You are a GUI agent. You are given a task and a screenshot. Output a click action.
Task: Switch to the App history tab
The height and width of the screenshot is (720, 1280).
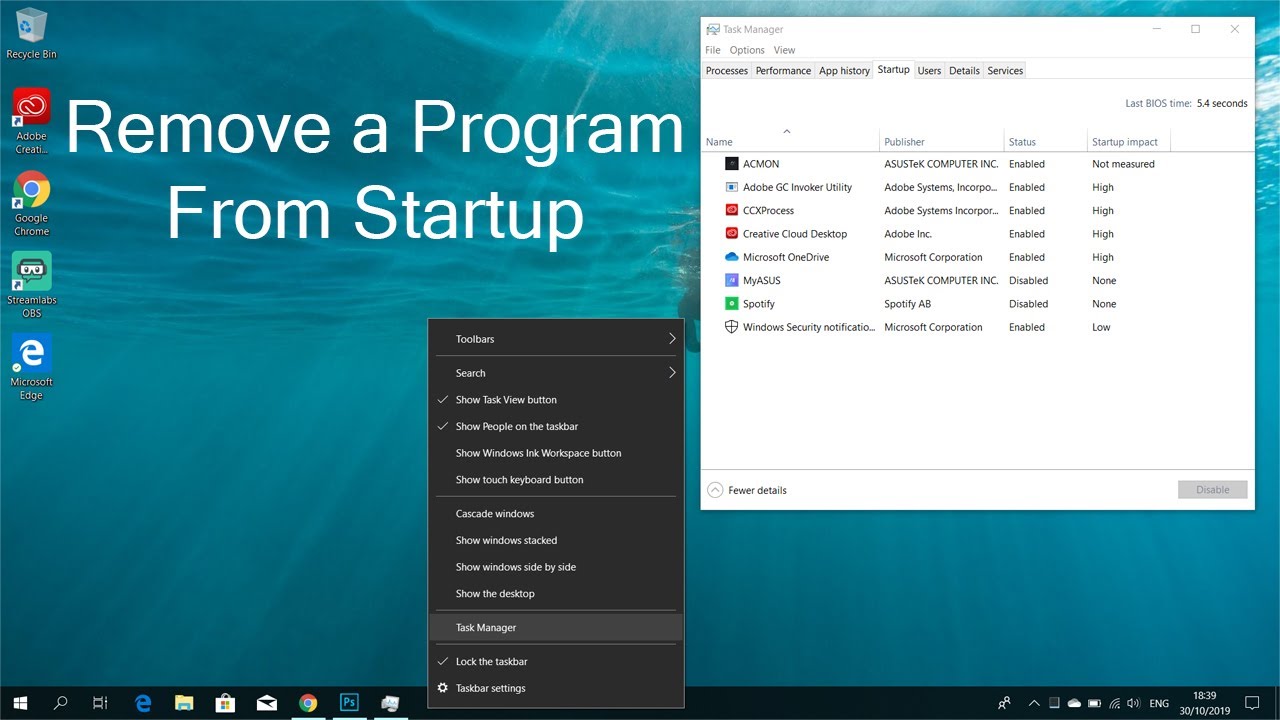[x=844, y=71]
